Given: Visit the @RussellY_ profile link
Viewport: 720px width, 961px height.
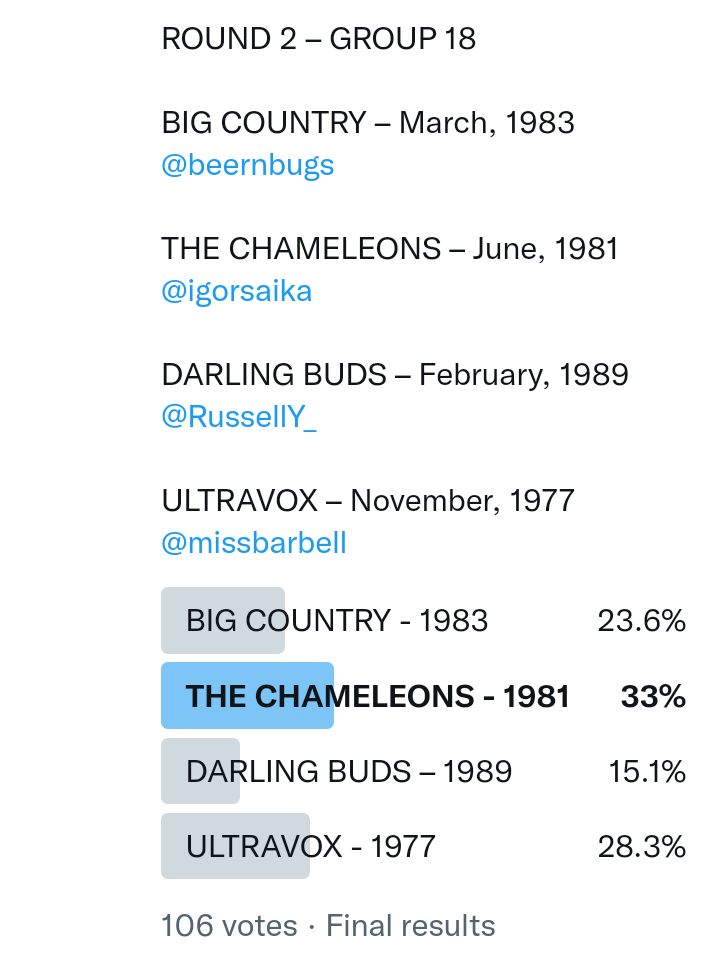Looking at the screenshot, I should click(239, 417).
